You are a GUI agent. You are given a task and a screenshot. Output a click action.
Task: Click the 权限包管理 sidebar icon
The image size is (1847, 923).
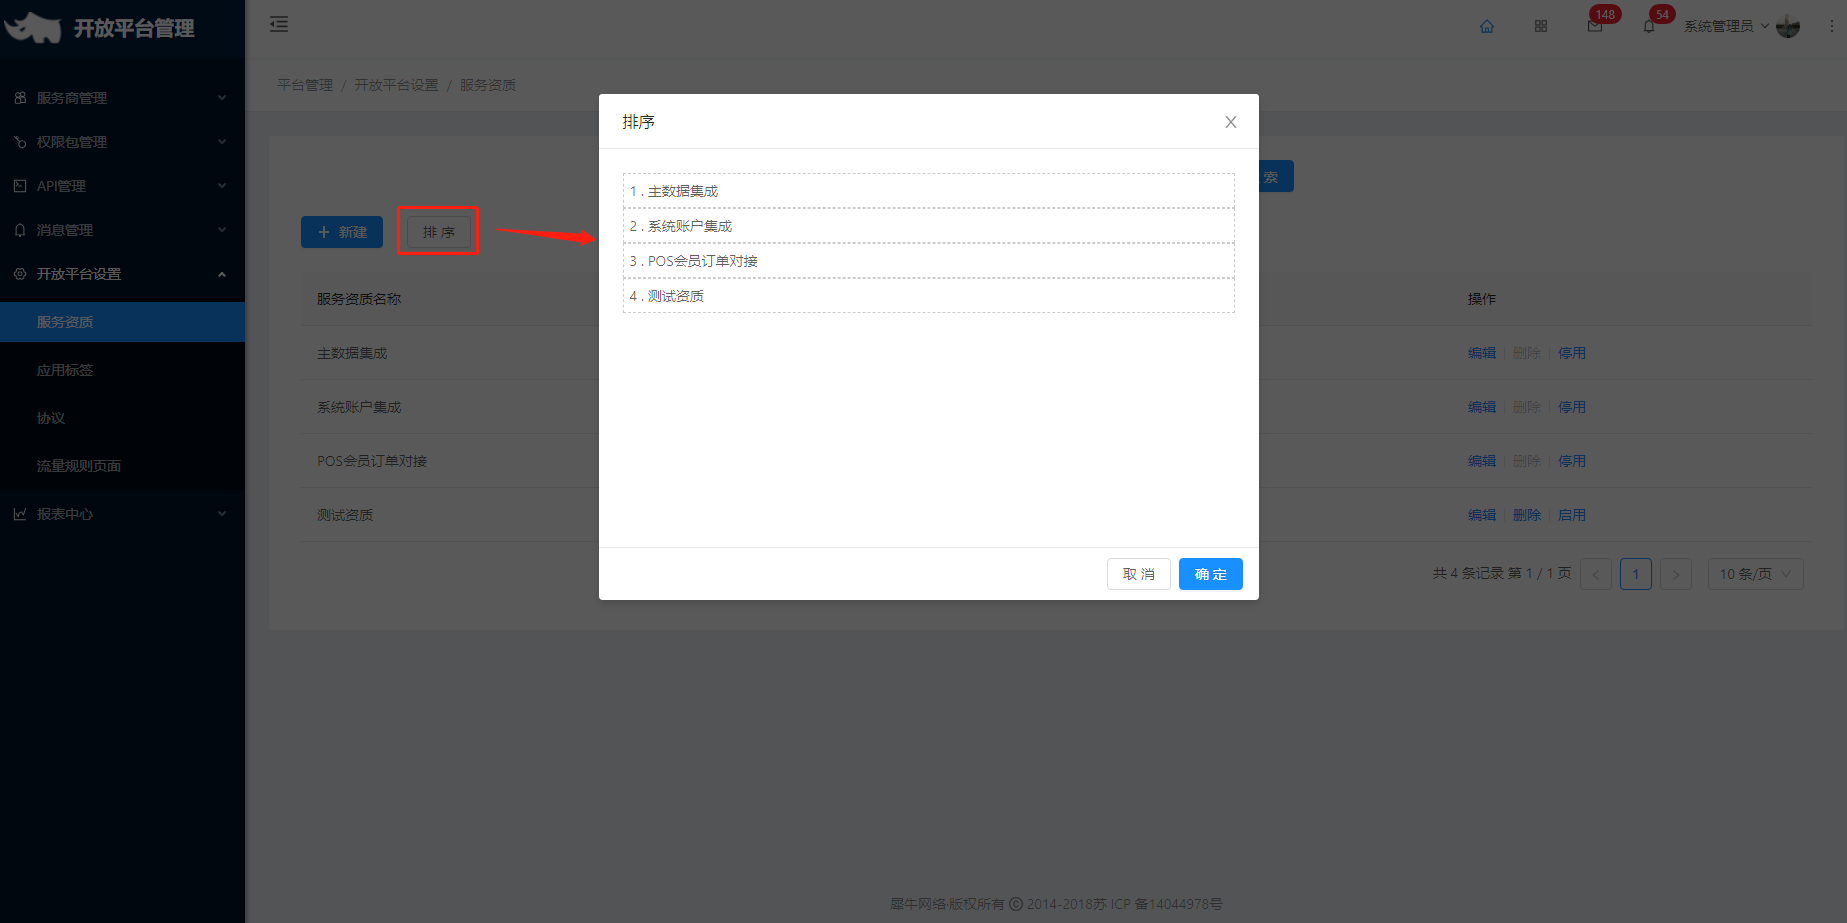(20, 142)
